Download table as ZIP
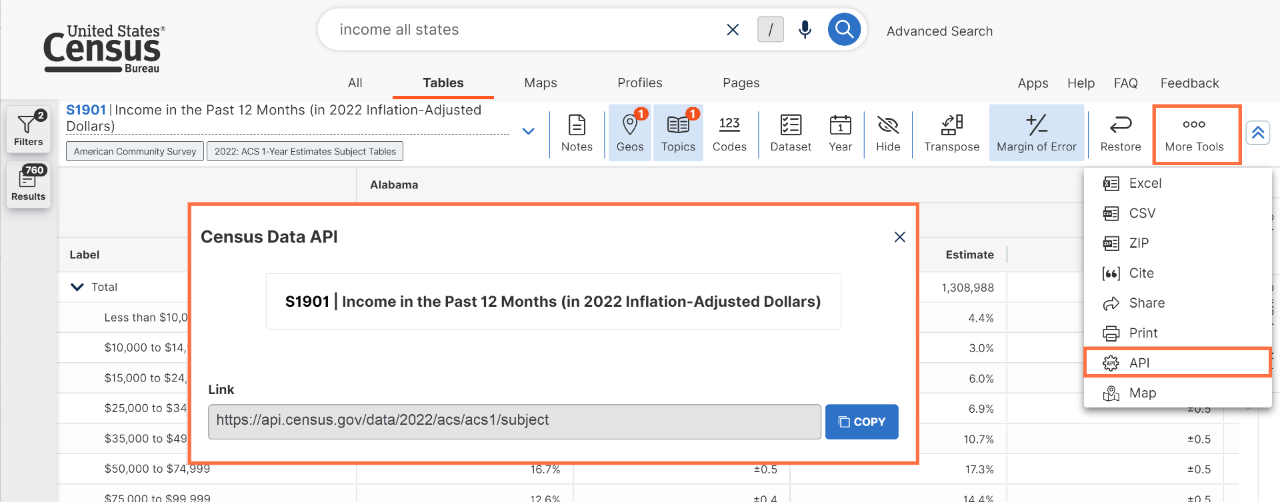This screenshot has height=502, width=1280. [x=1177, y=243]
